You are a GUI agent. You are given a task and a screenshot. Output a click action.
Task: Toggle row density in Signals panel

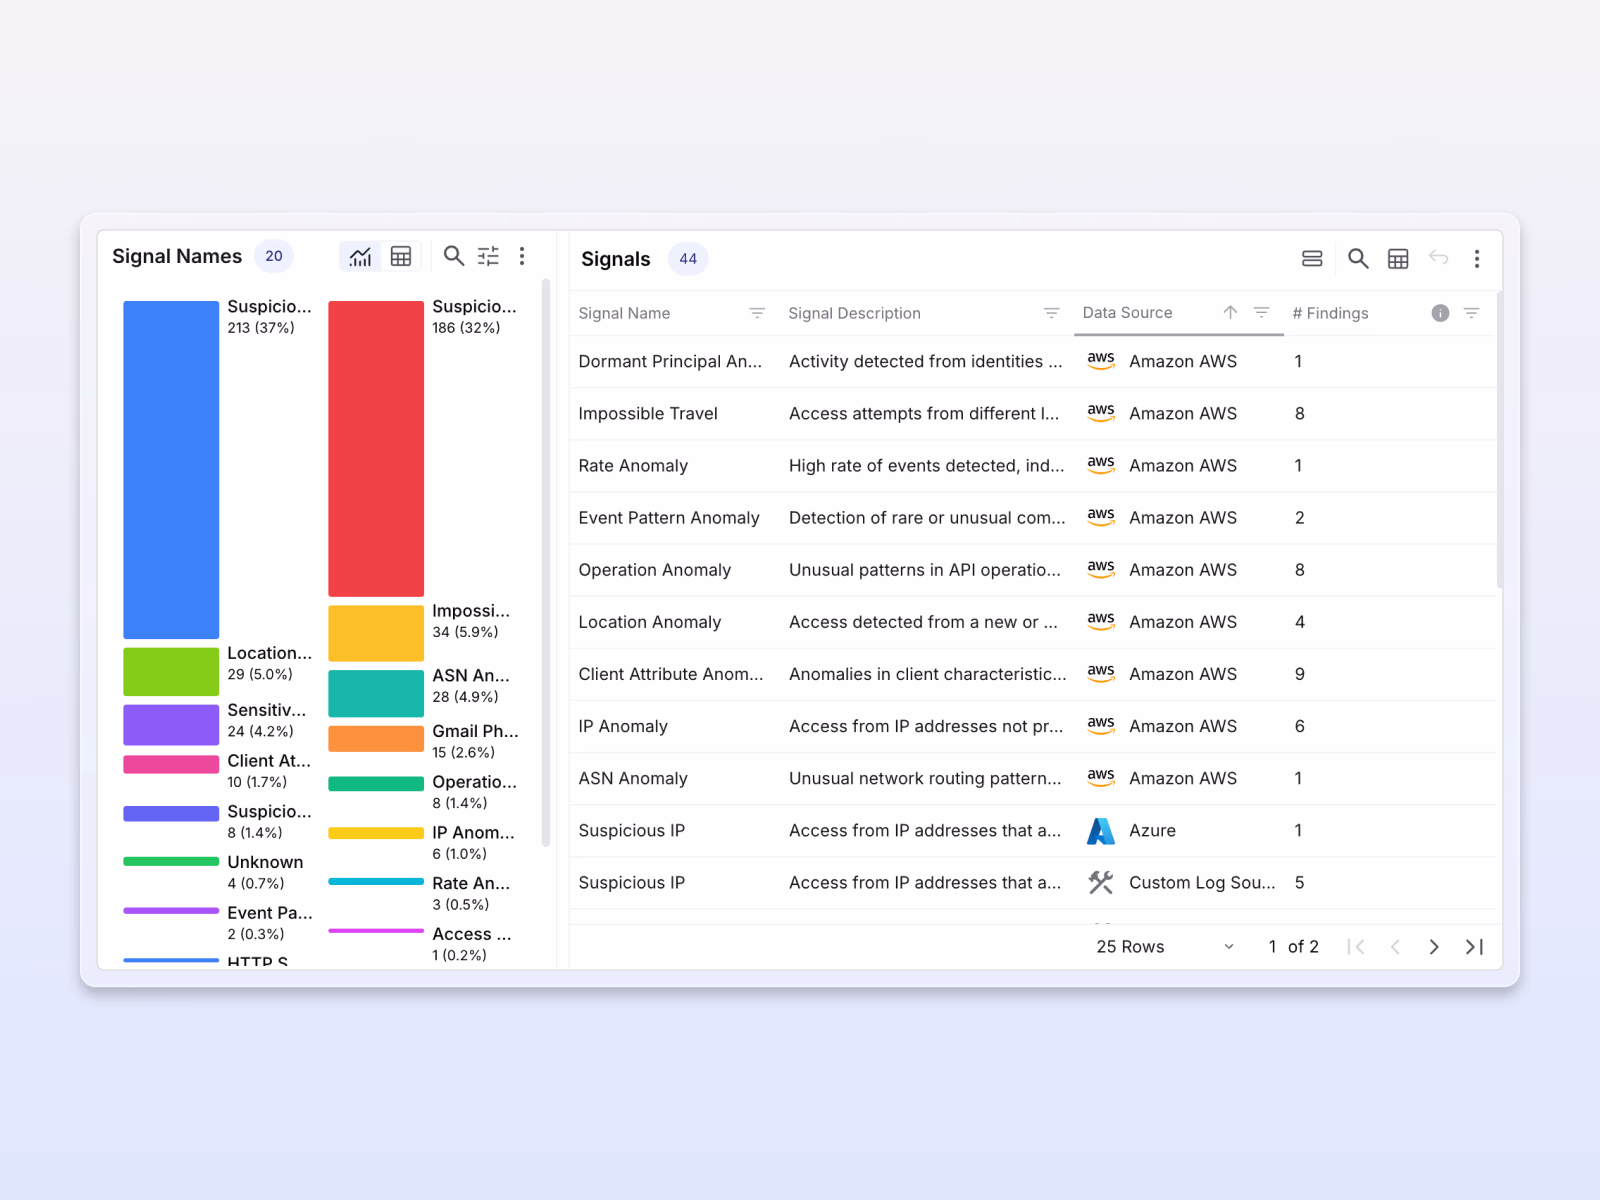(1312, 259)
